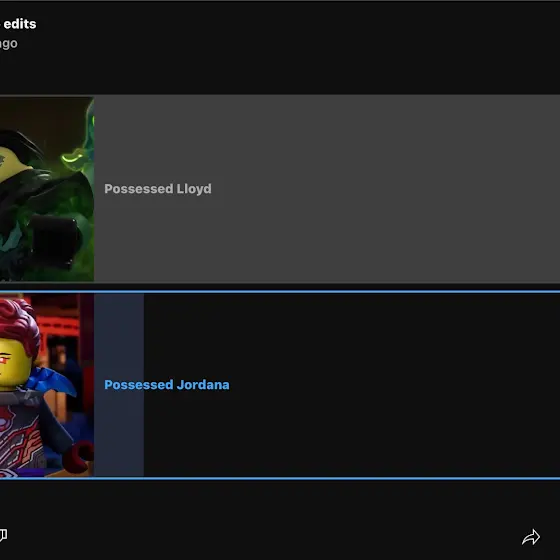Open the 'edits' channel name link
The image size is (560, 560).
click(20, 24)
